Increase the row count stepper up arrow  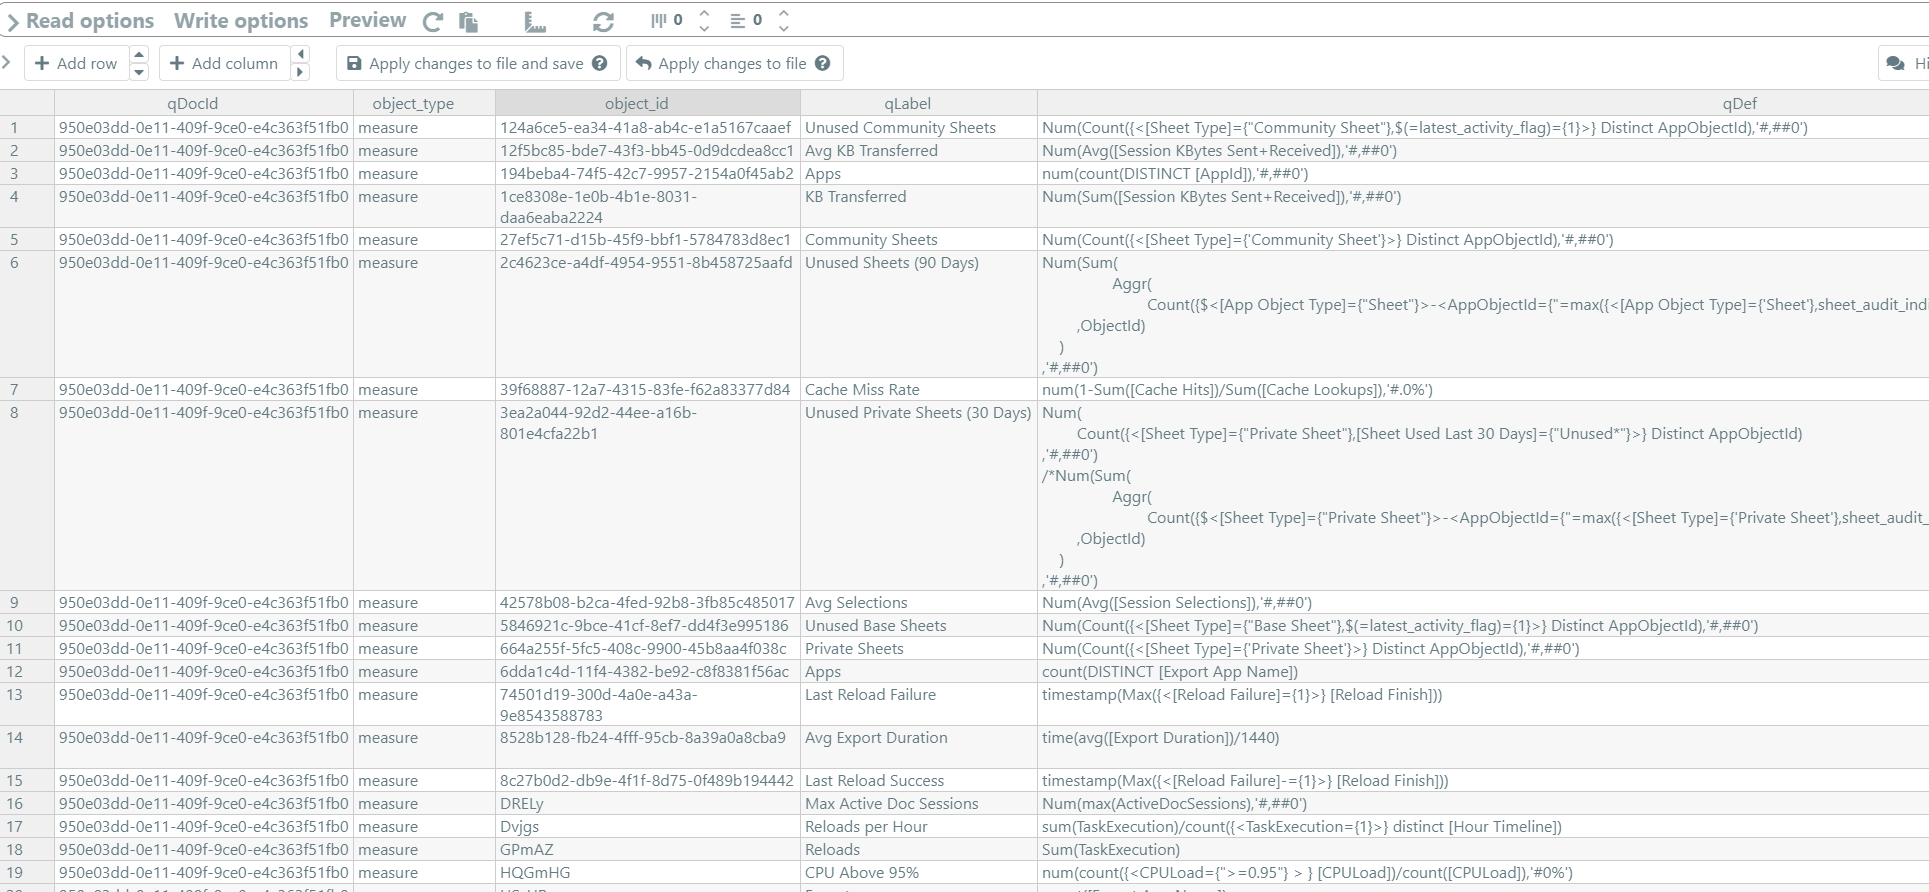click(783, 14)
